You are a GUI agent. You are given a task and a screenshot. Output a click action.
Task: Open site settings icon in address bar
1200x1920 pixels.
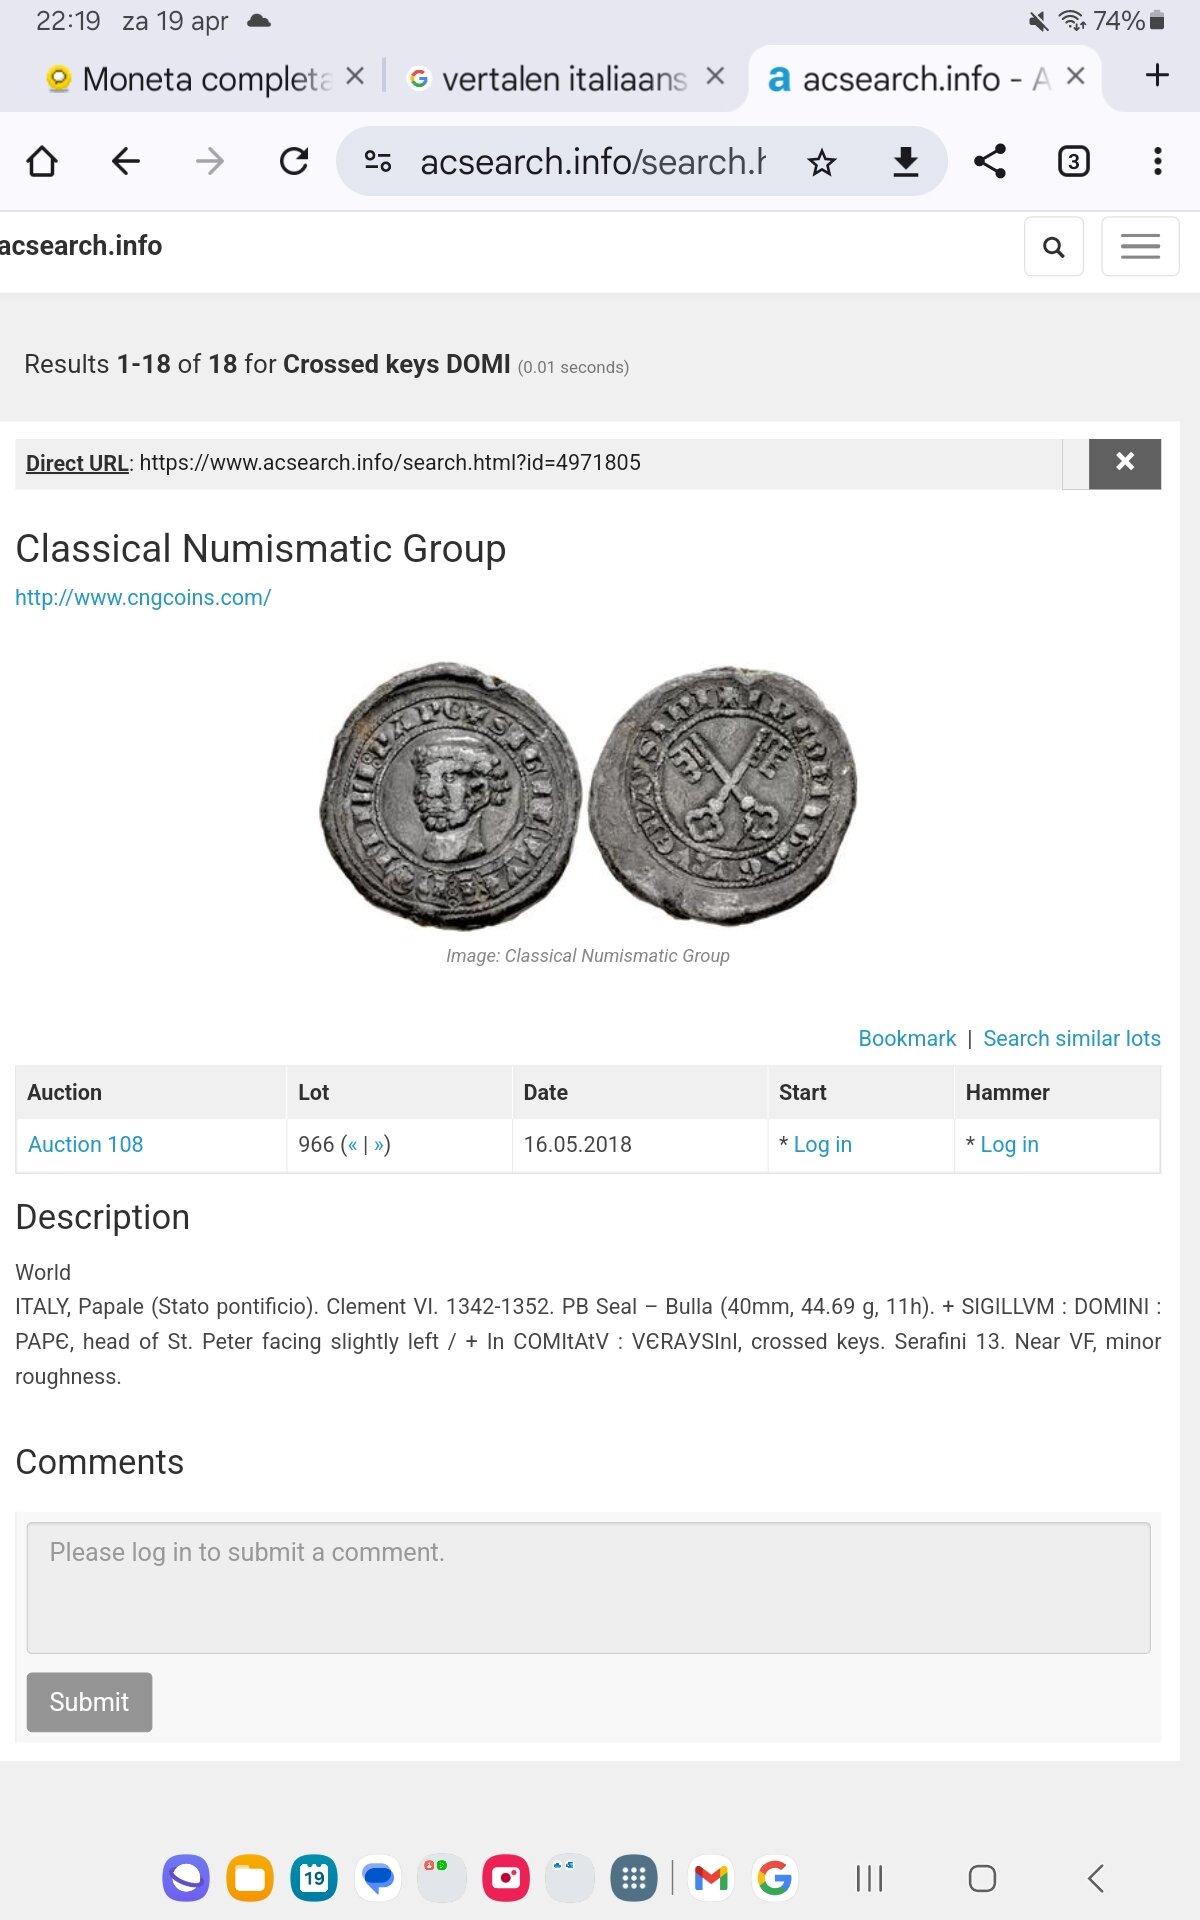[378, 161]
